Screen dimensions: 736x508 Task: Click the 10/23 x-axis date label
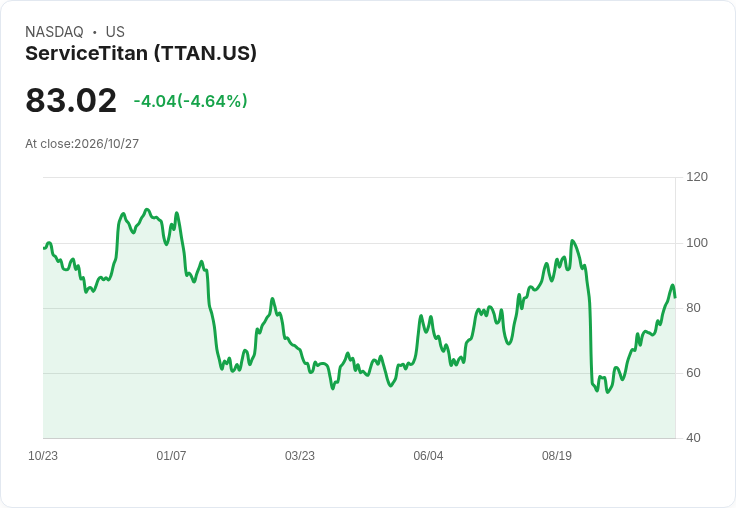coord(43,456)
